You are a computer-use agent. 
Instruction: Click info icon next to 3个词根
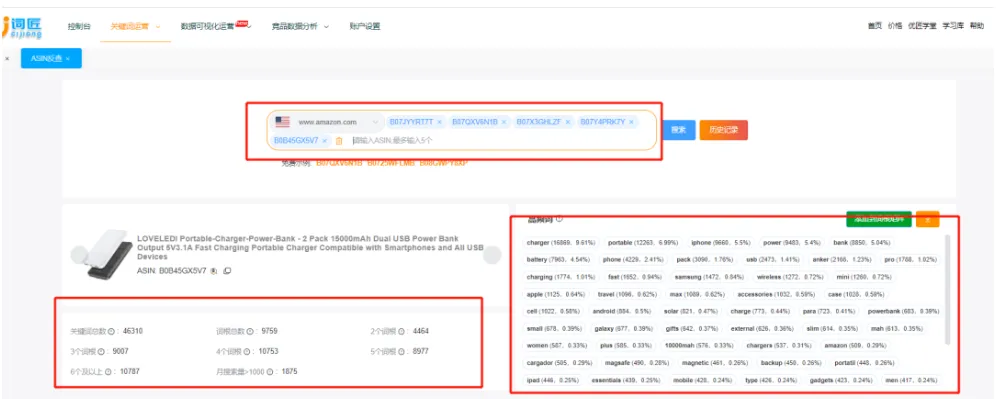(102, 351)
